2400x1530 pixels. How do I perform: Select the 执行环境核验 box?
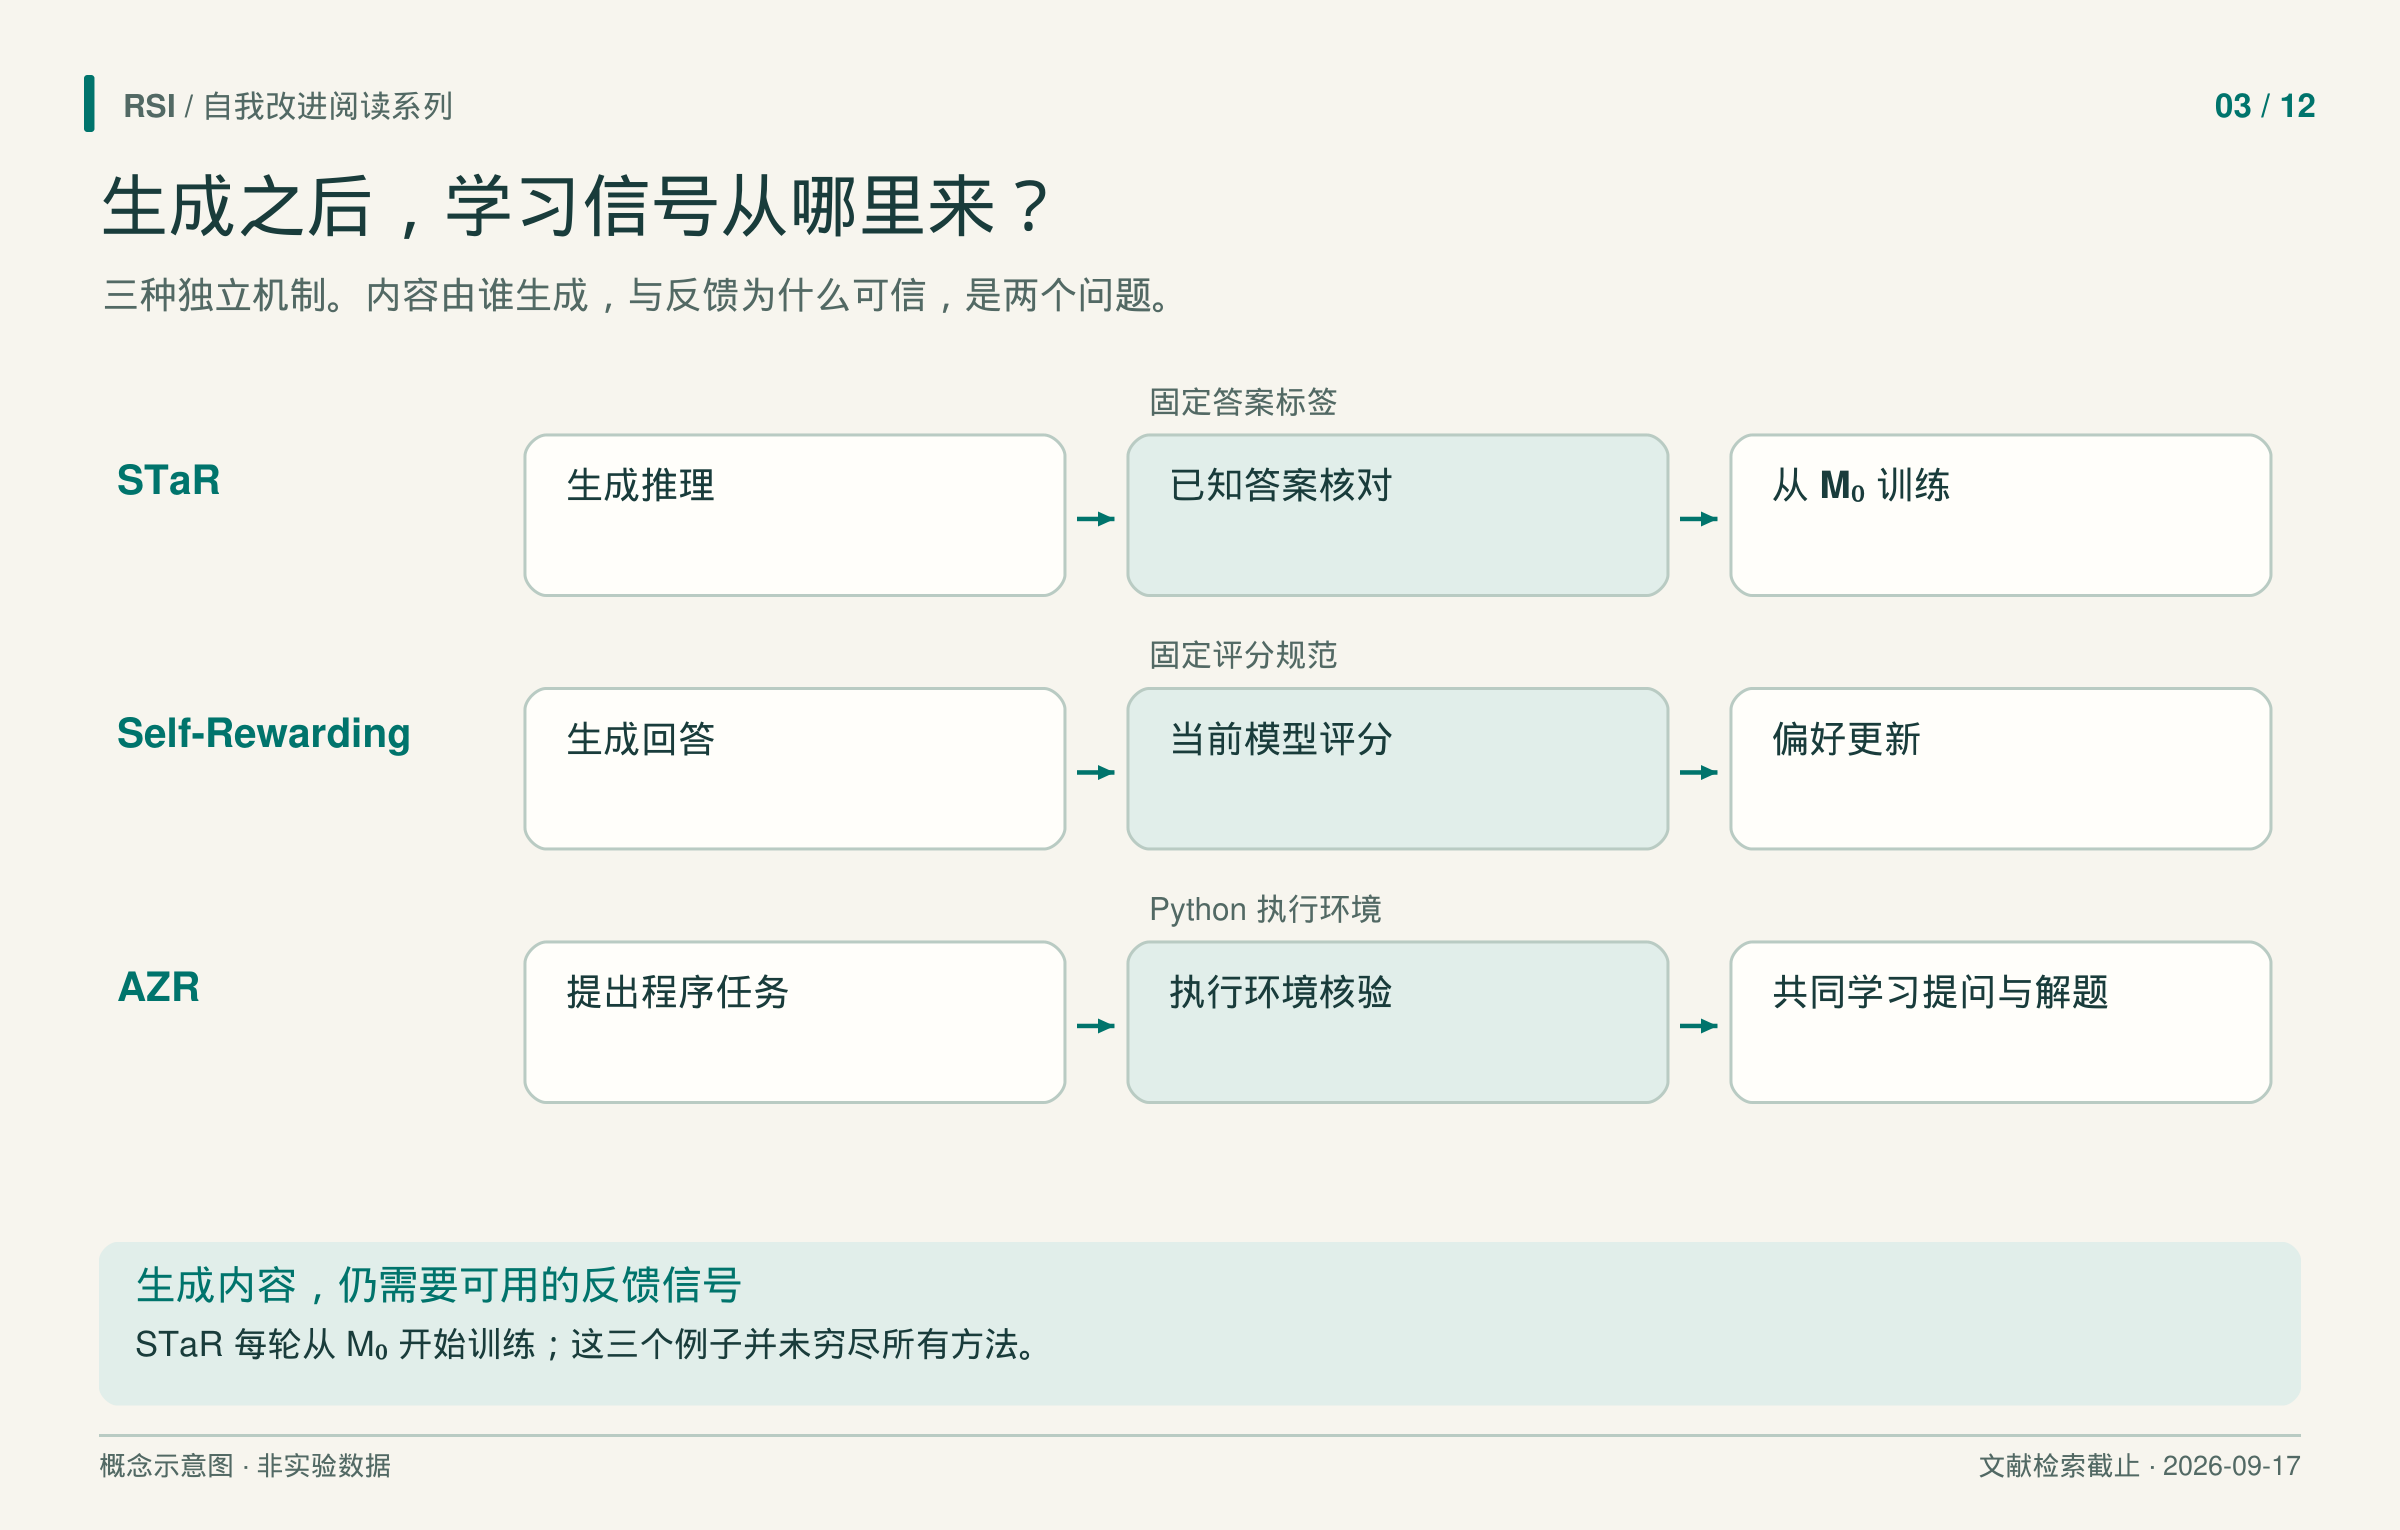[1398, 1022]
